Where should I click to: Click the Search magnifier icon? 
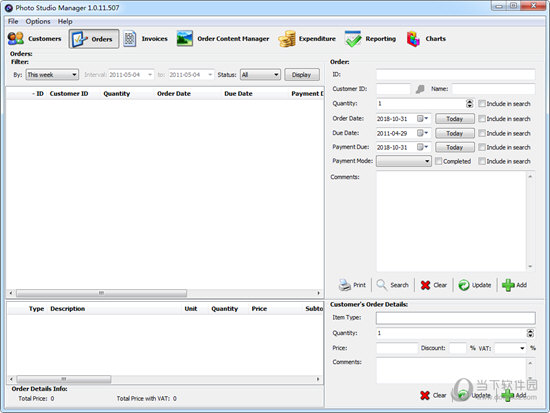tap(382, 285)
